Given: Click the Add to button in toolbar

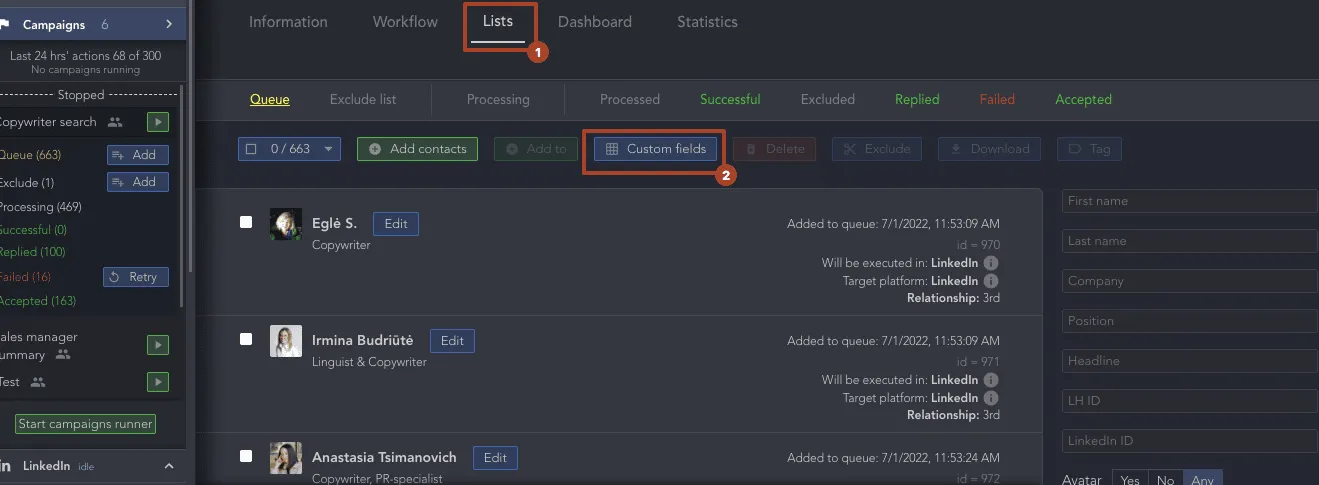Looking at the screenshot, I should pos(536,149).
